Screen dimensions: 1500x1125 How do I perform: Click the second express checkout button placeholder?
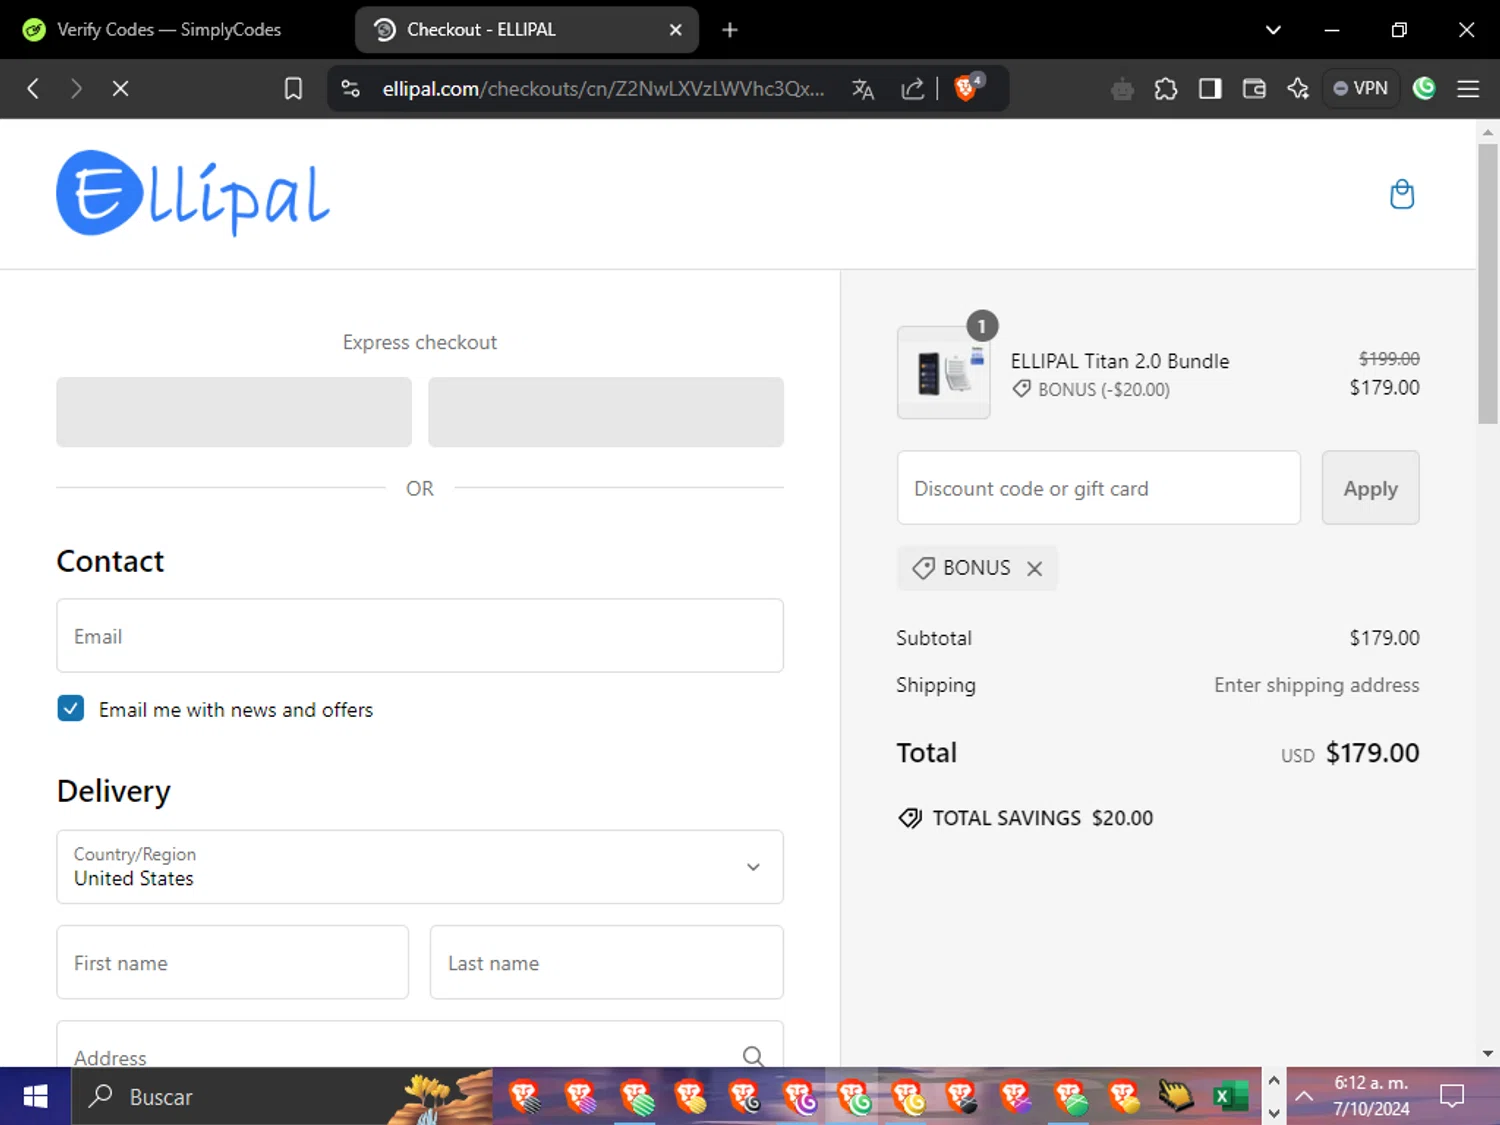coord(606,412)
